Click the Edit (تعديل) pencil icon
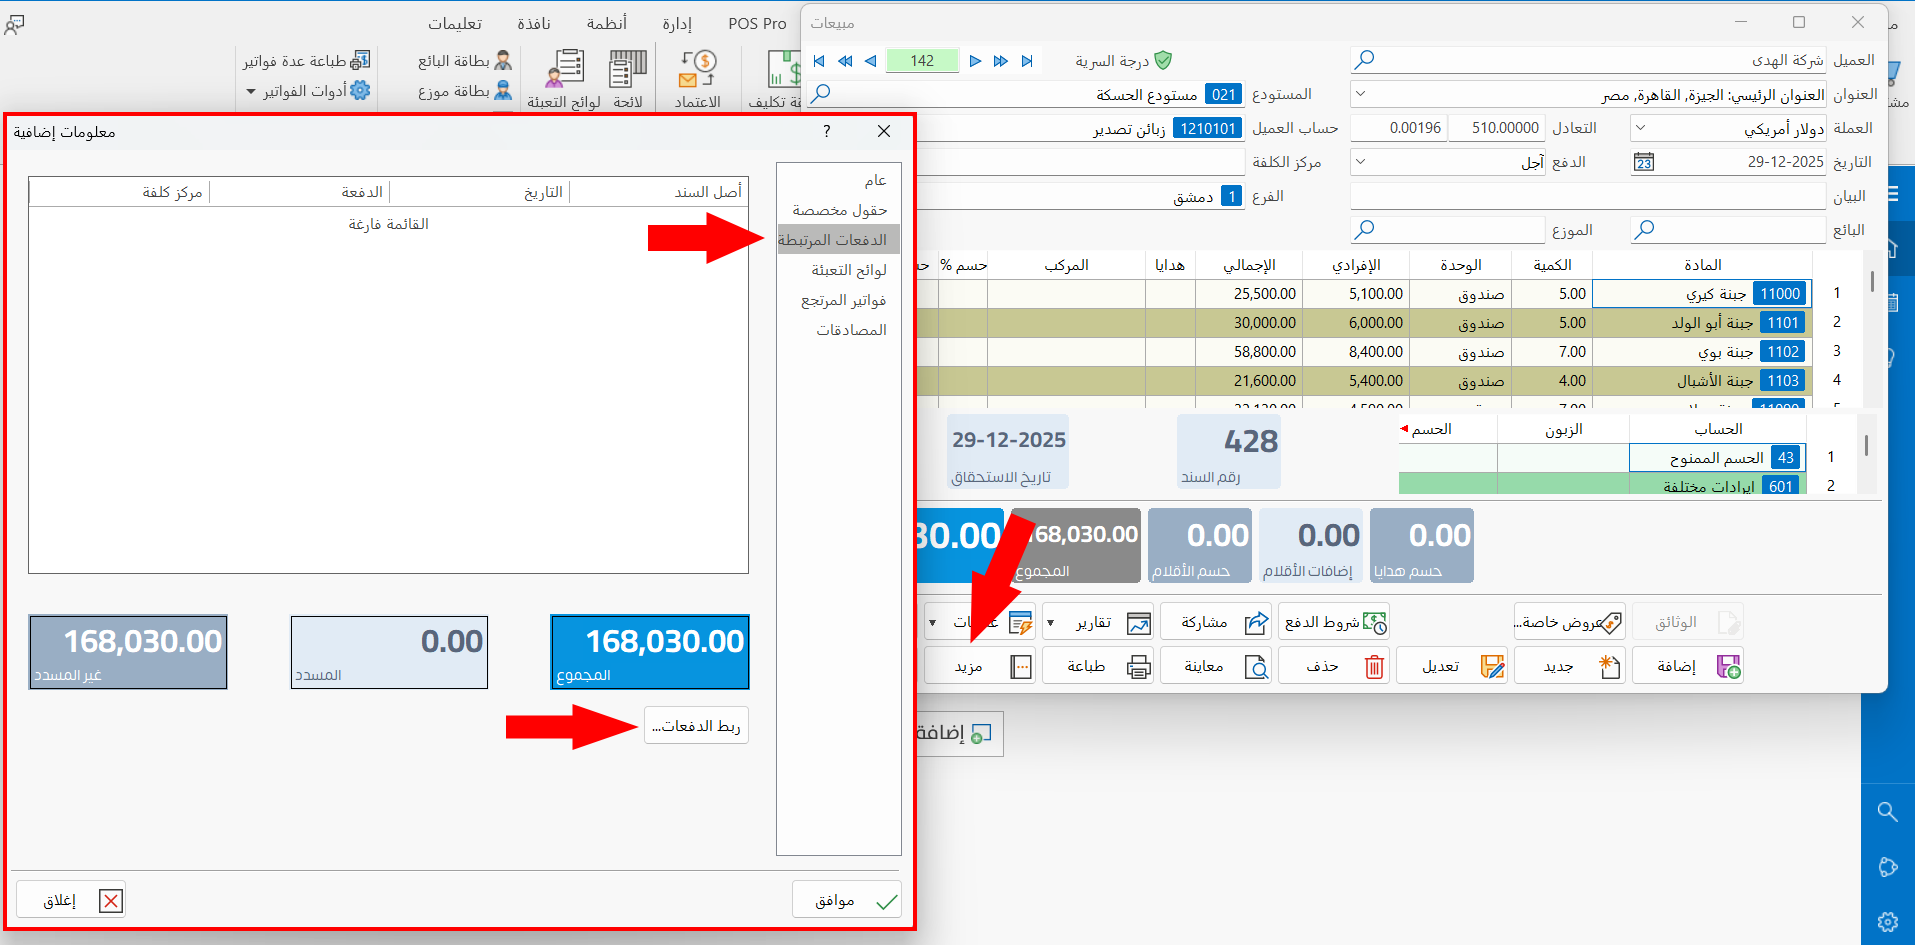Image resolution: width=1915 pixels, height=945 pixels. pyautogui.click(x=1492, y=666)
